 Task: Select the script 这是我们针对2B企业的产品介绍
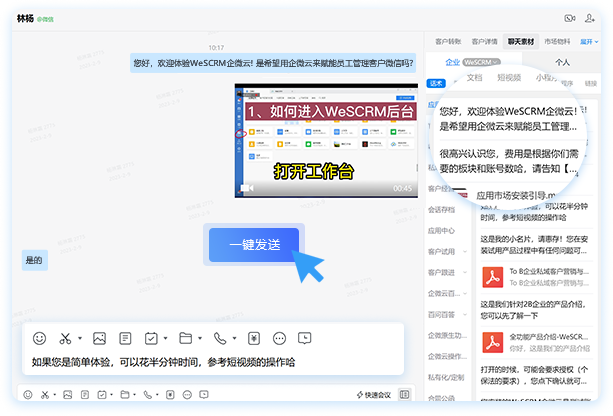[532, 310]
